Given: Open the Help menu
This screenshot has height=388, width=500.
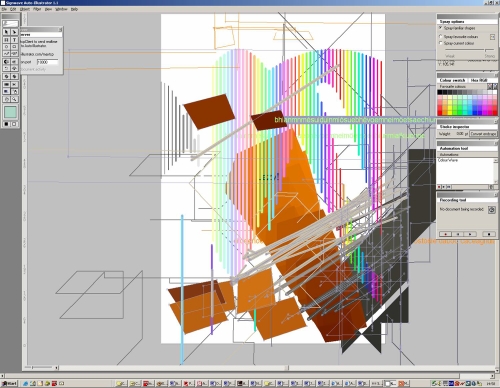Looking at the screenshot, I should (x=74, y=9).
